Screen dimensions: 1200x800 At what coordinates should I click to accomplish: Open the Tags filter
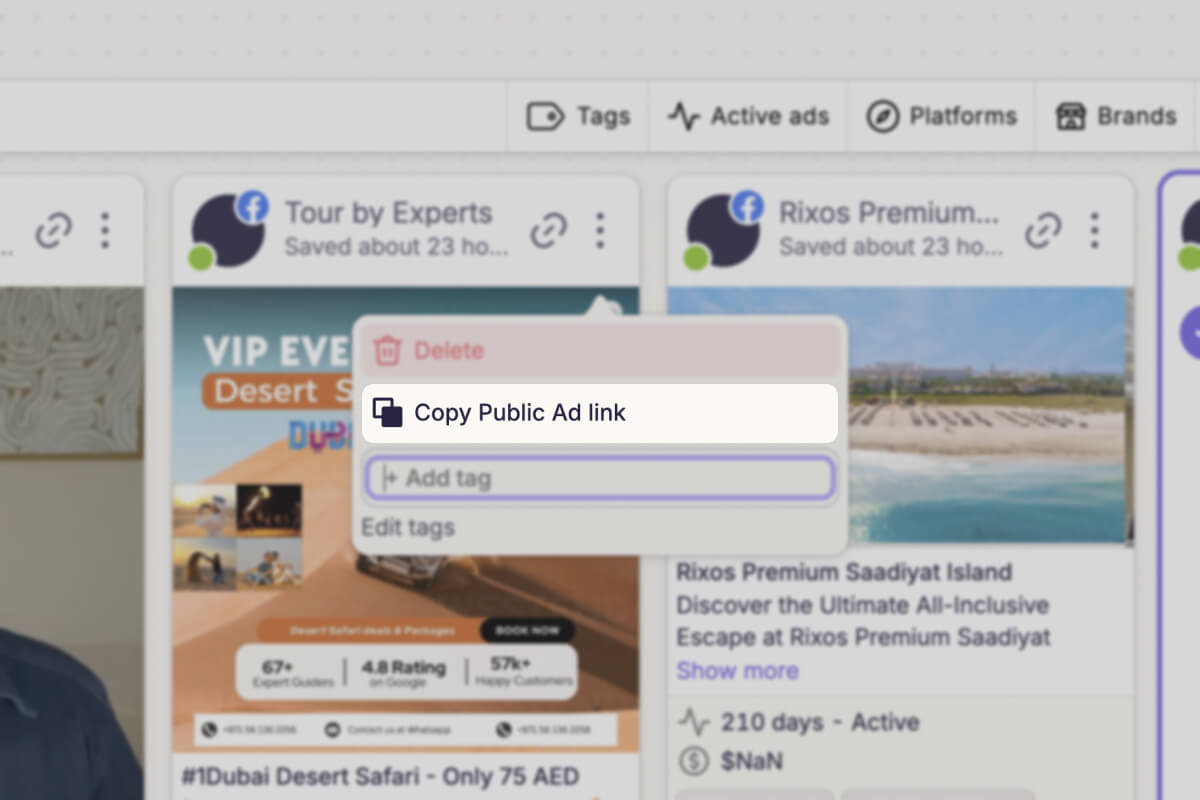click(x=579, y=117)
